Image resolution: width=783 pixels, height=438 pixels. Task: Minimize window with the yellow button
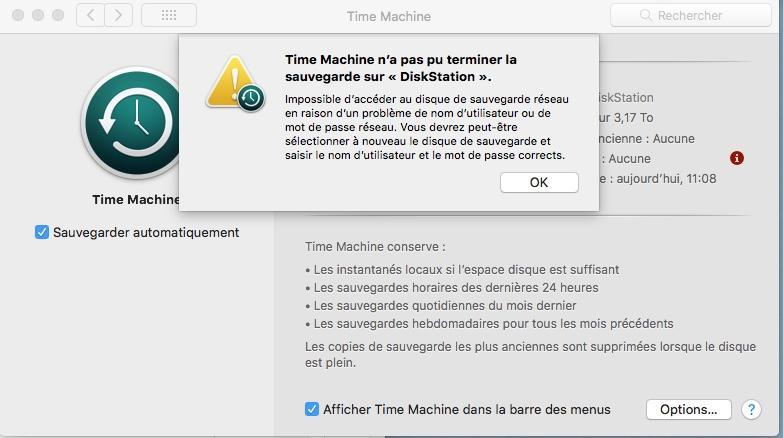(x=37, y=16)
